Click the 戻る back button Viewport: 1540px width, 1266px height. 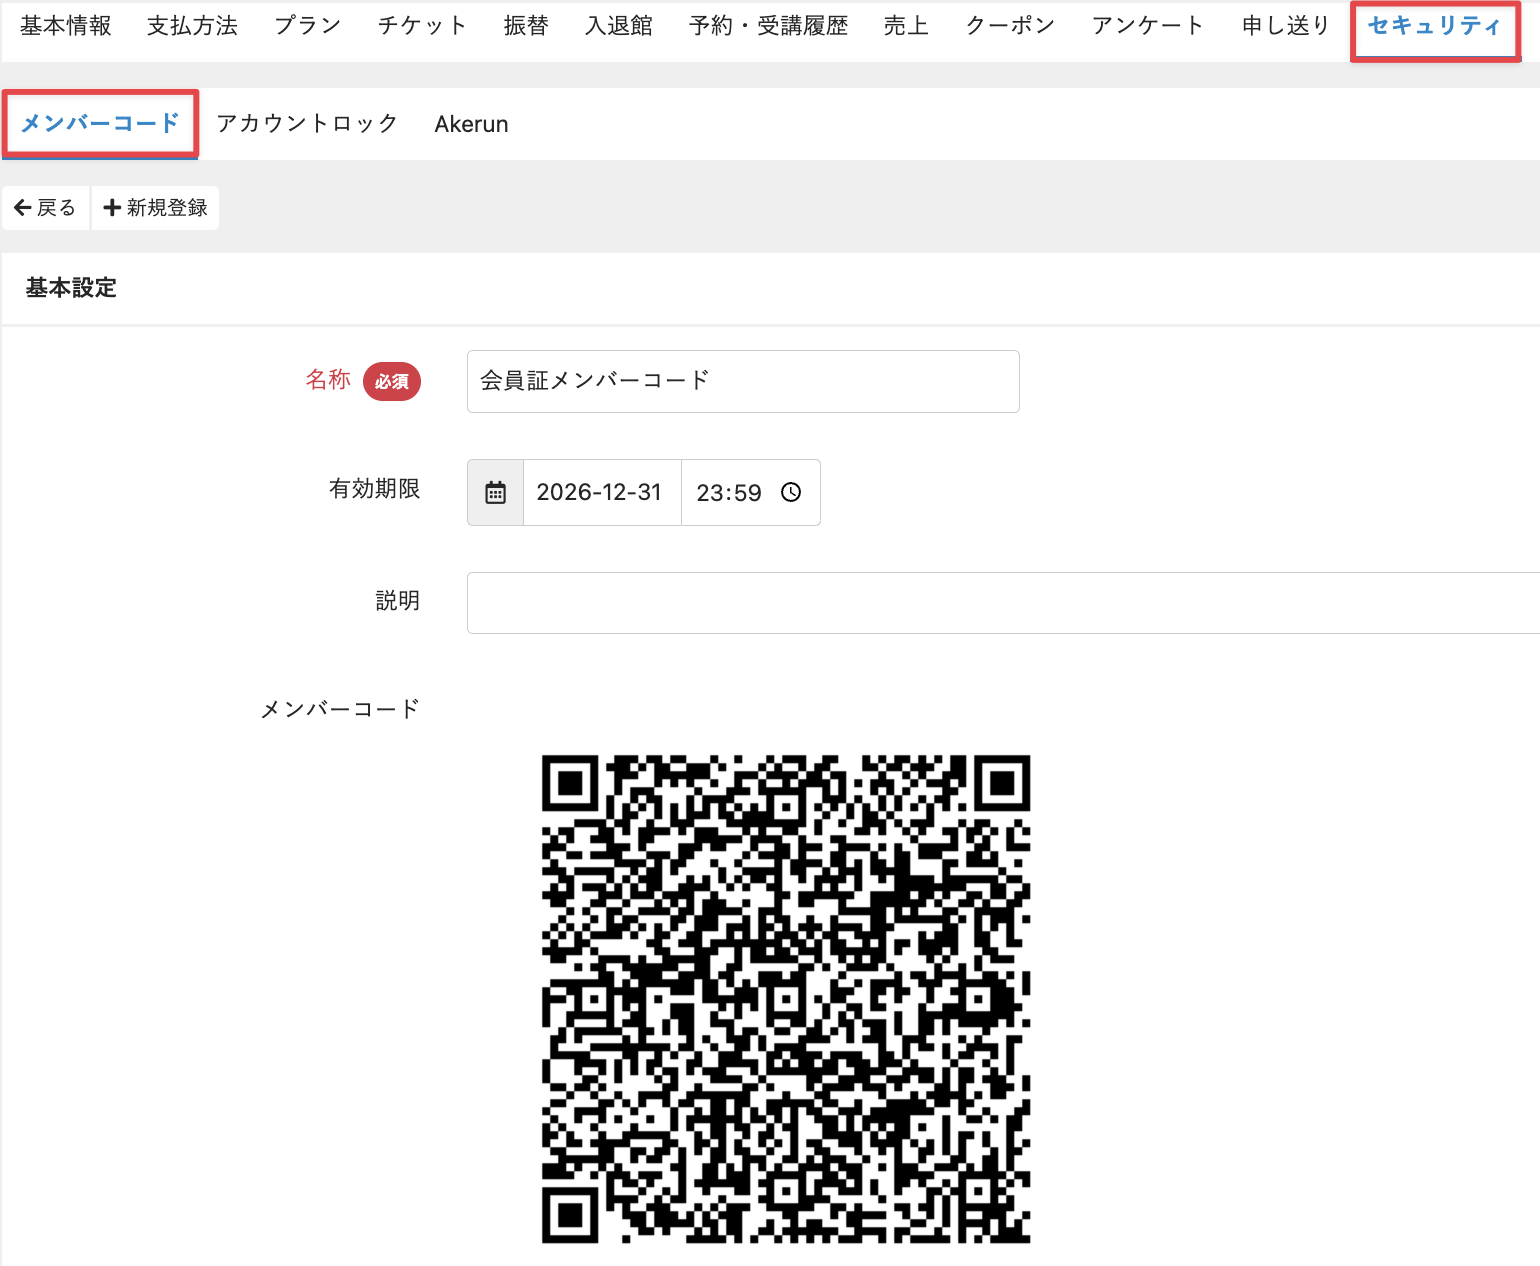[46, 208]
